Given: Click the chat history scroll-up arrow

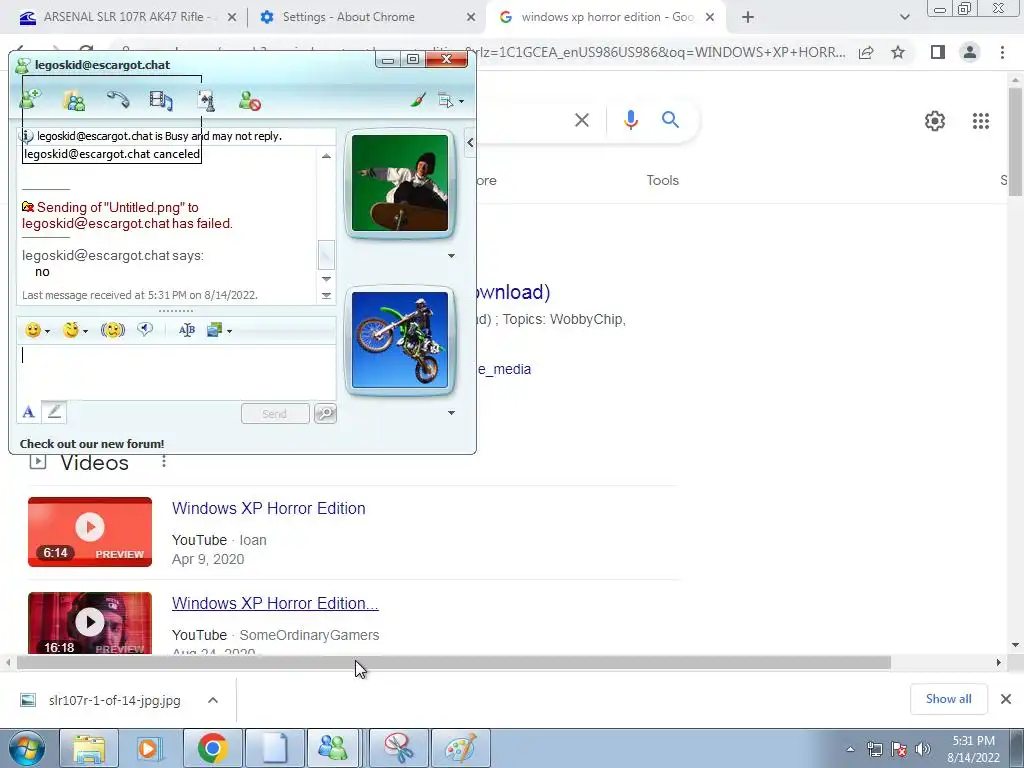Looking at the screenshot, I should (326, 155).
